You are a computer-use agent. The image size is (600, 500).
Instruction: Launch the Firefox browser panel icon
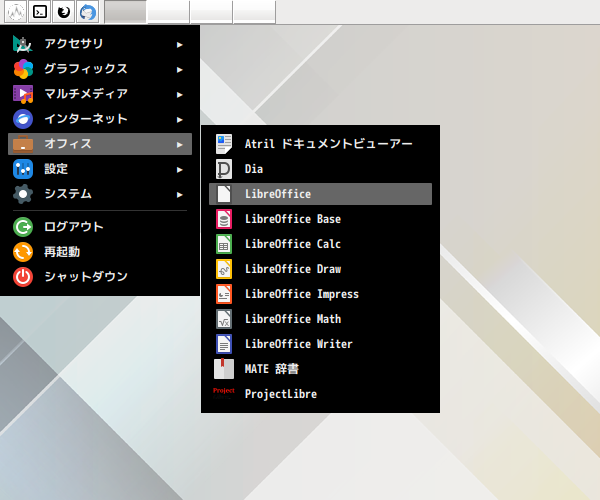64,12
